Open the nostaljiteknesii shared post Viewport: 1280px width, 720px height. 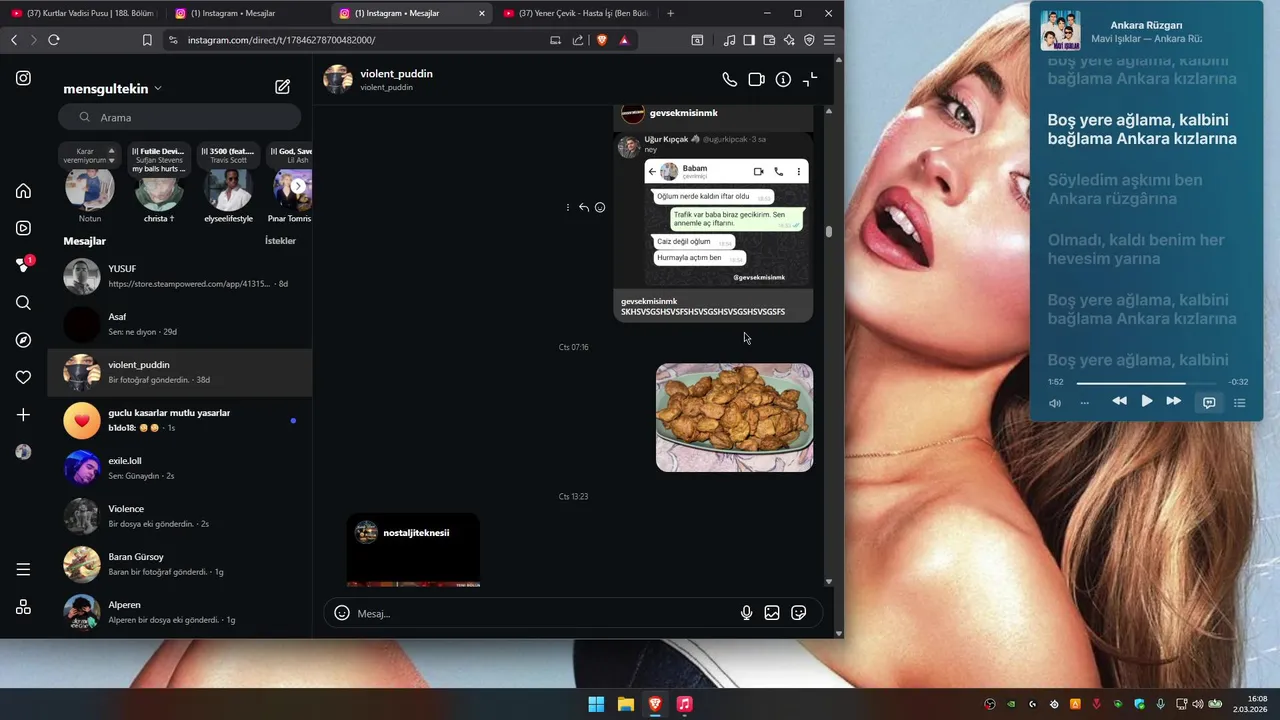pos(413,549)
